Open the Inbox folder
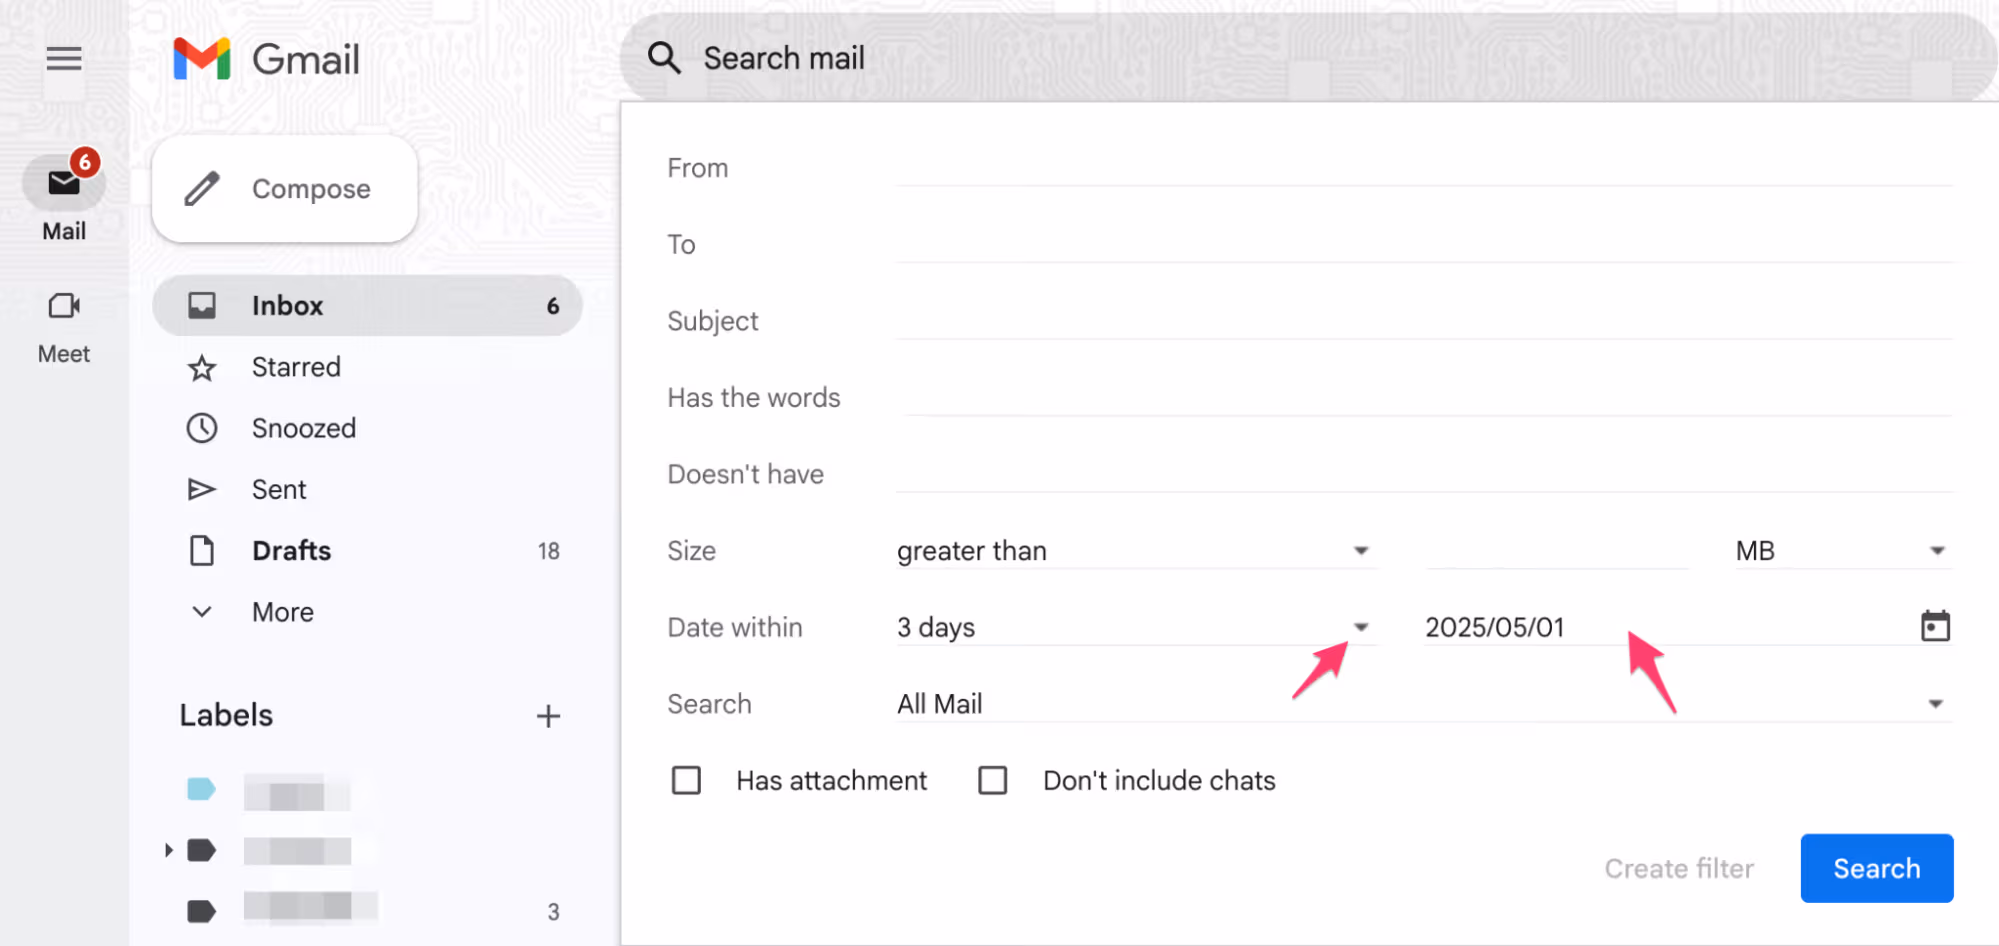 [x=287, y=305]
